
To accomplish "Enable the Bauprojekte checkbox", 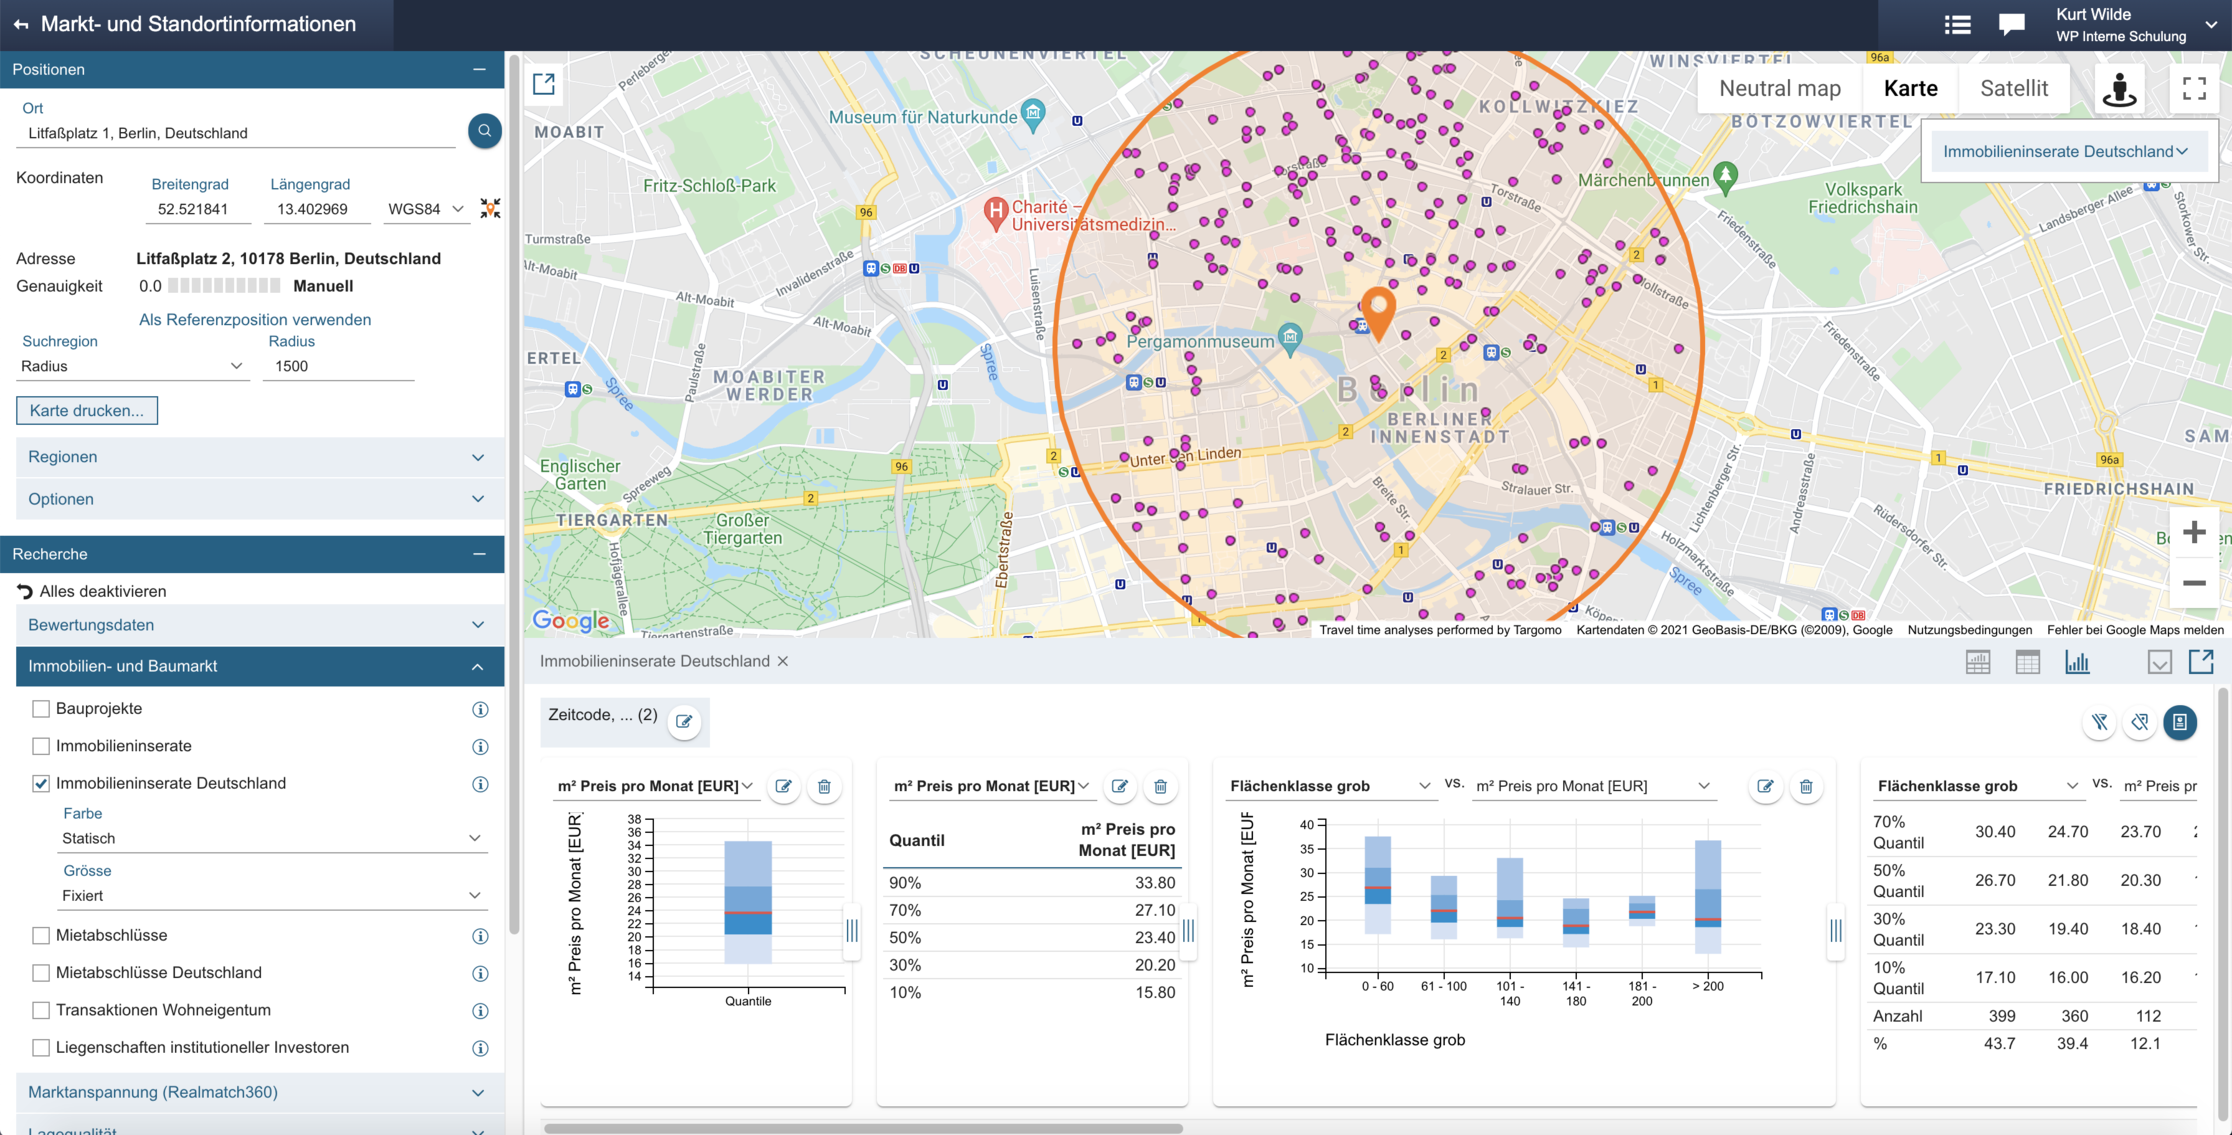I will [x=41, y=709].
